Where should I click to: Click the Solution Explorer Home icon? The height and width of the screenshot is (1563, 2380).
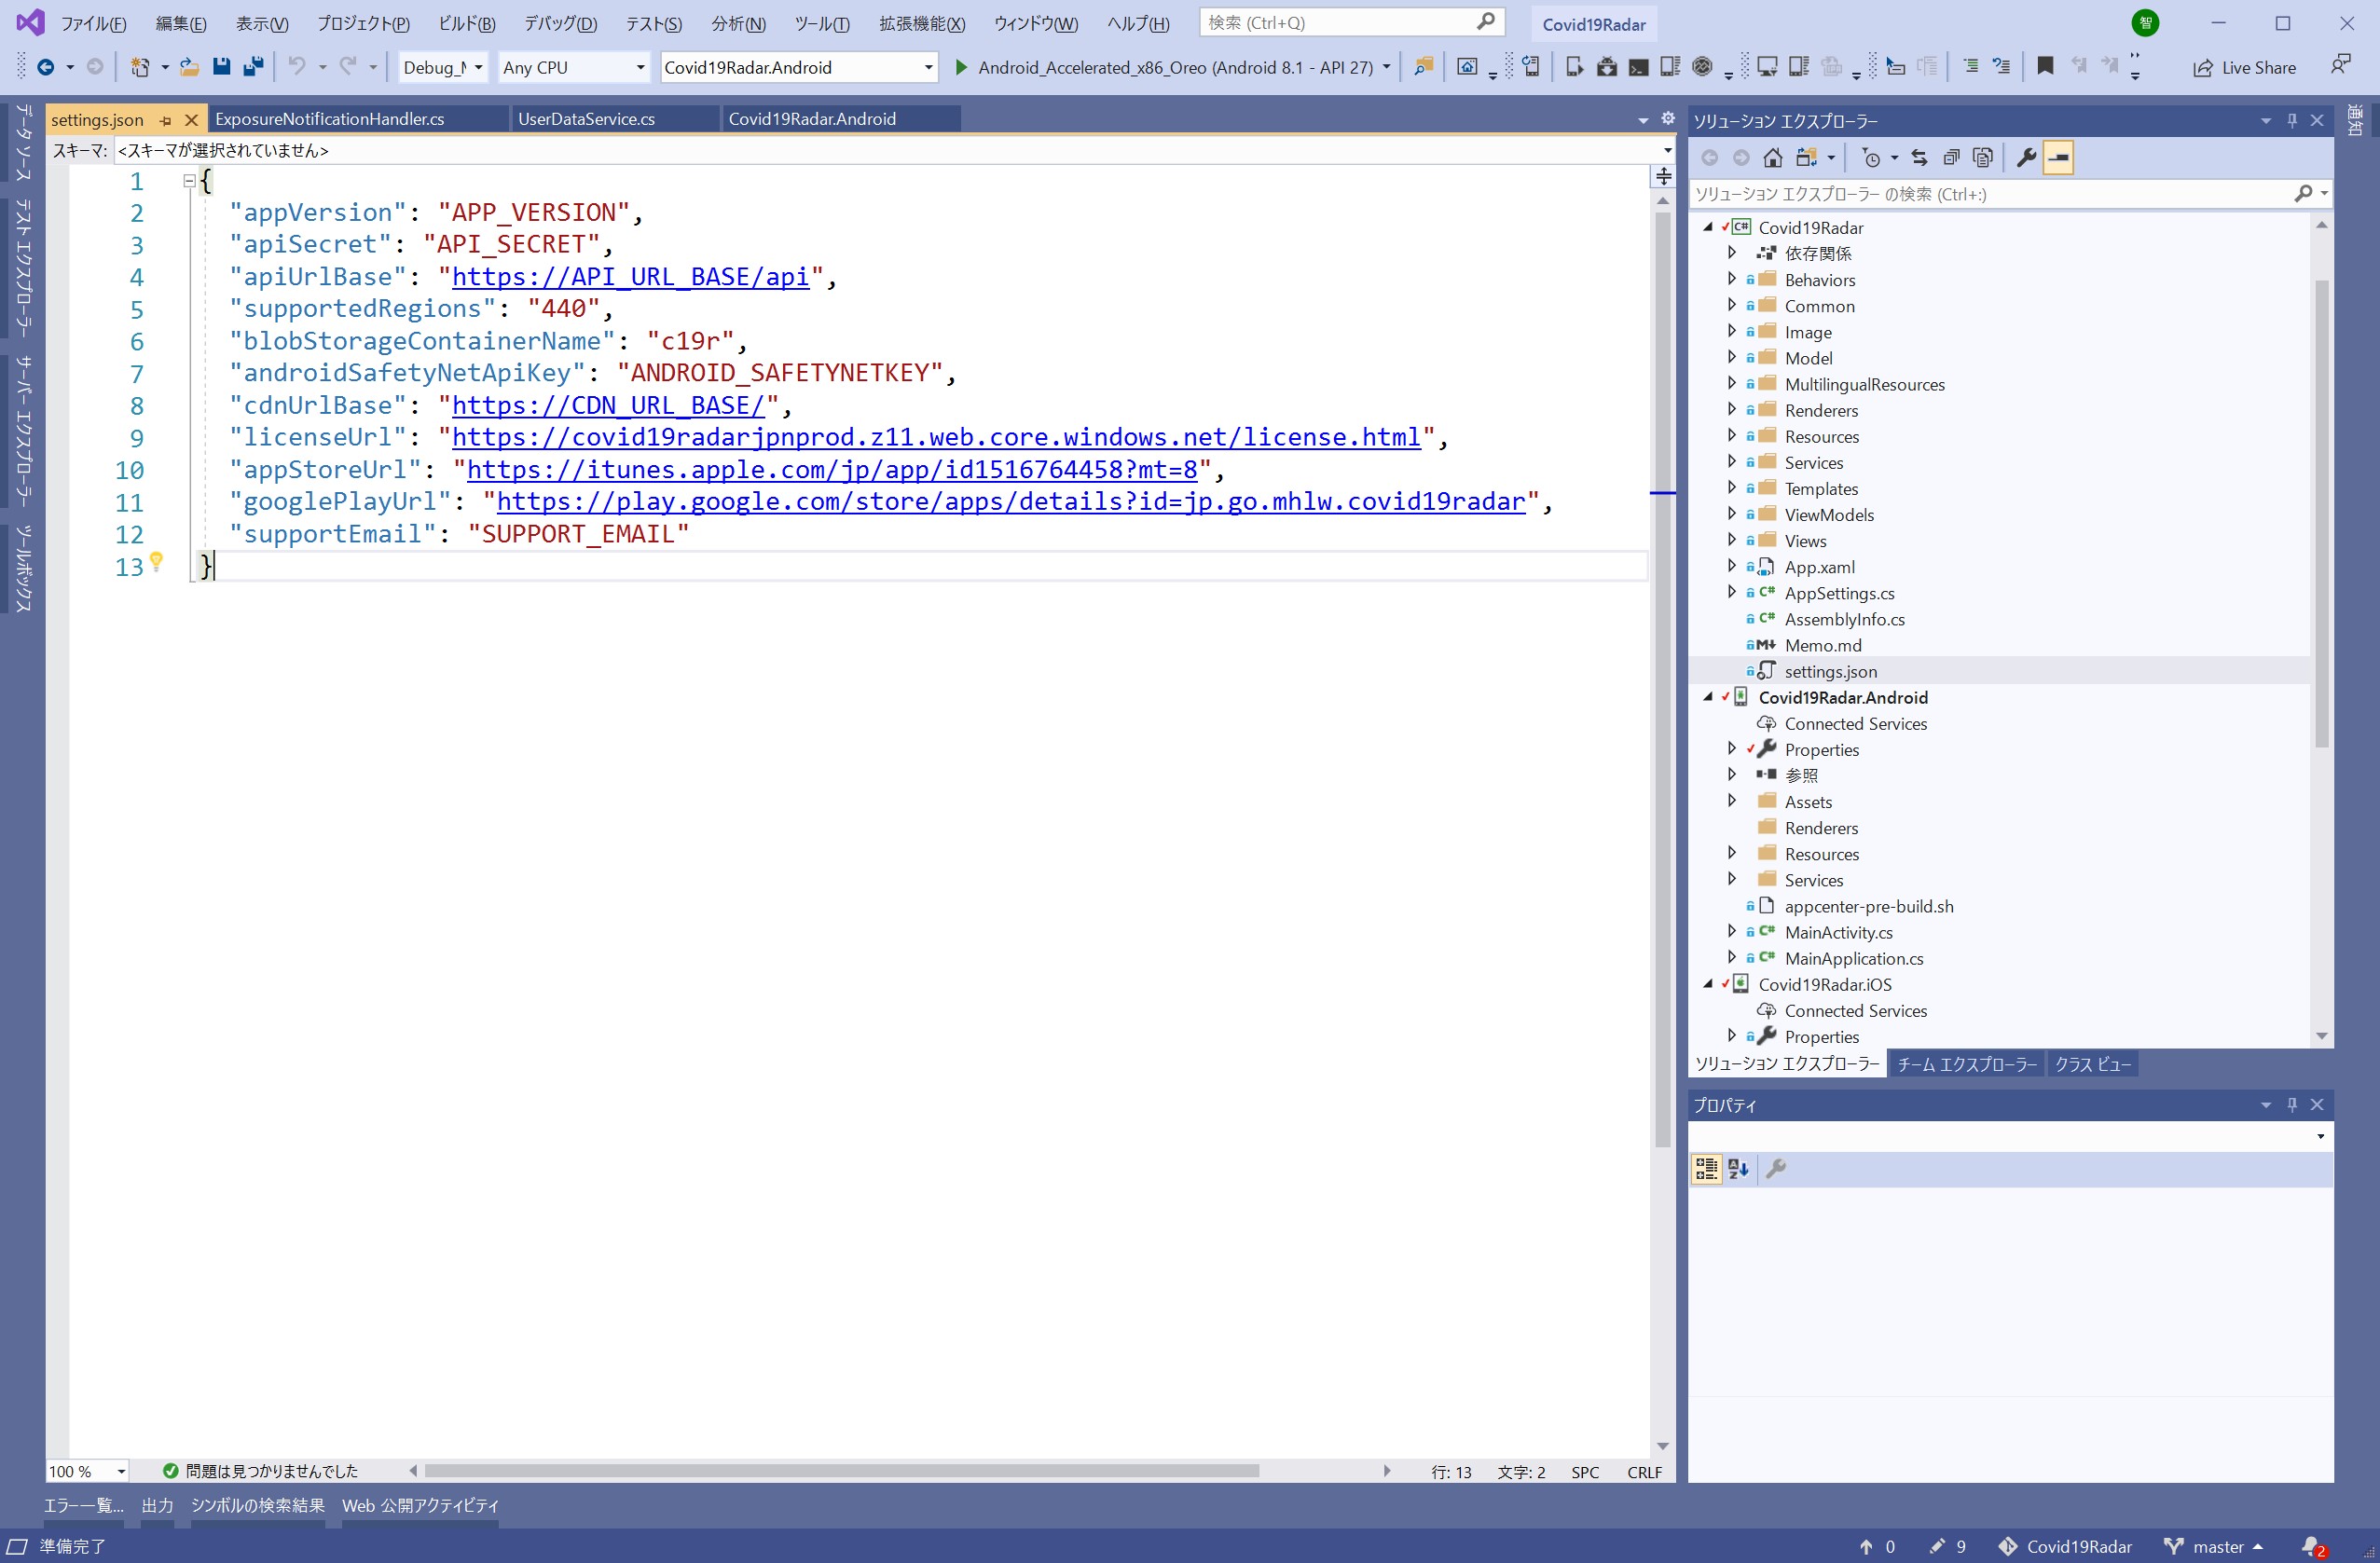1772,158
